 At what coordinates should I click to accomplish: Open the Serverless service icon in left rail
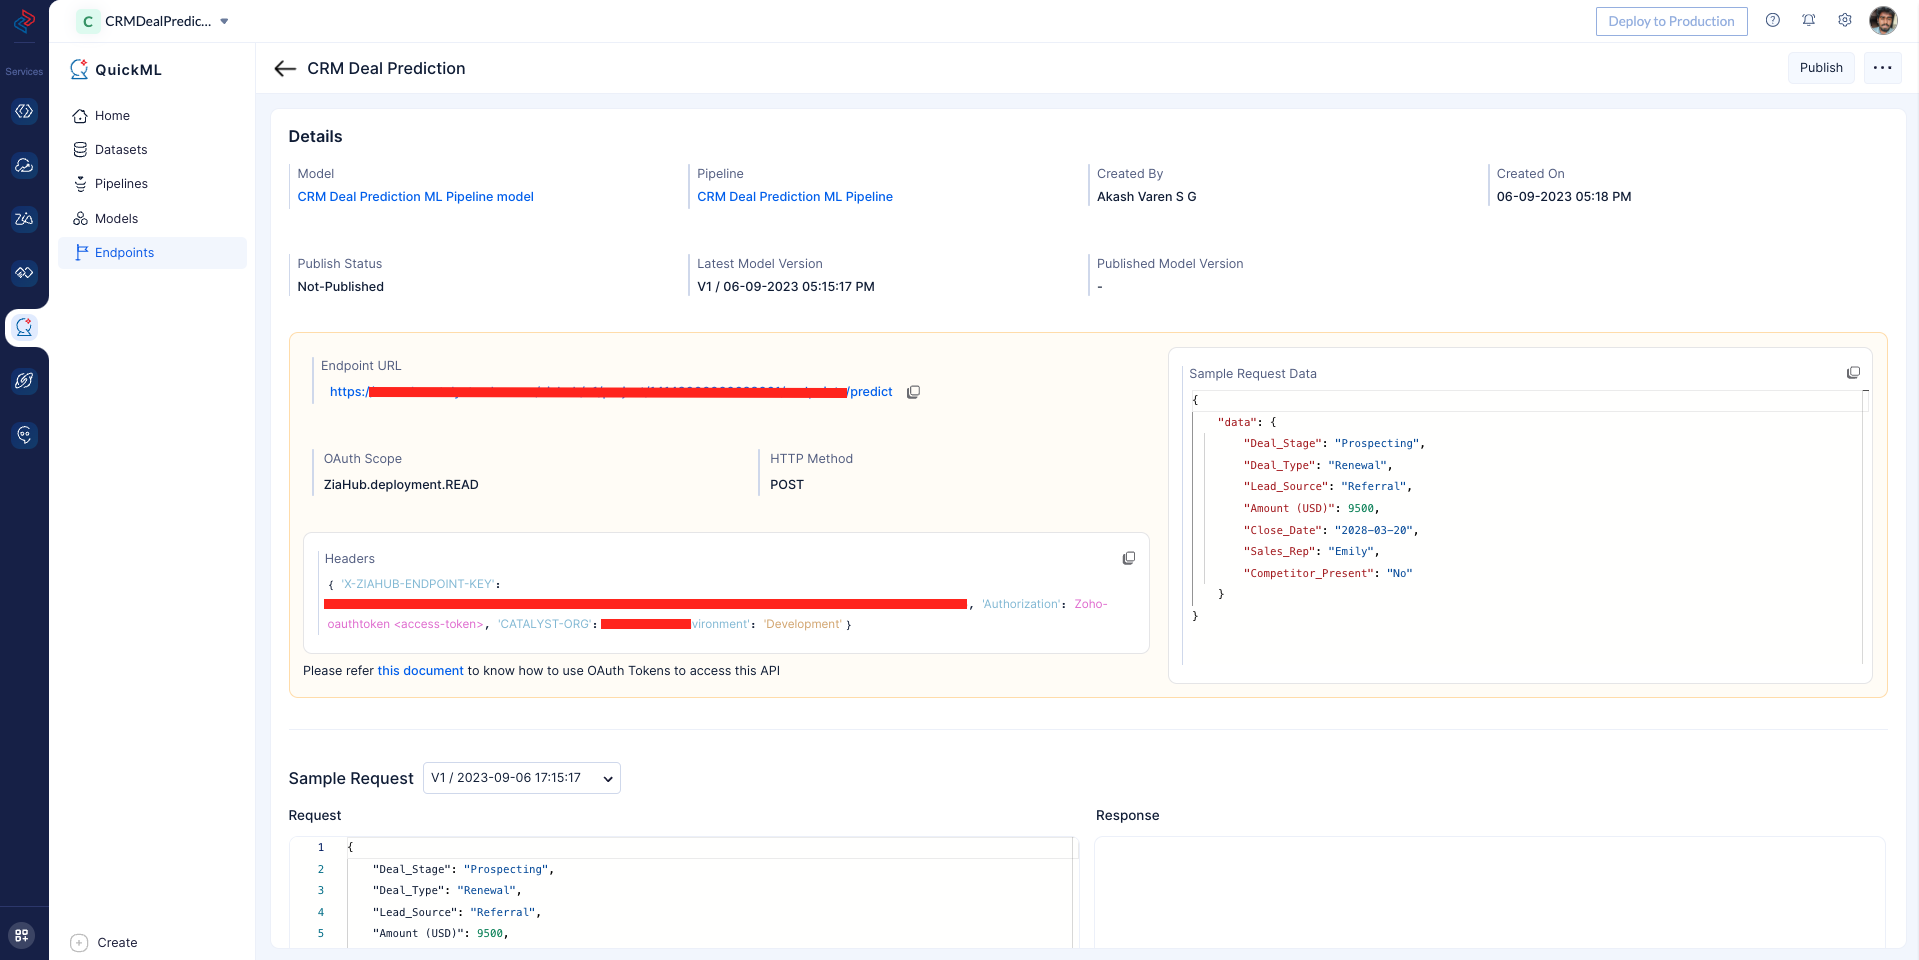pos(24,111)
